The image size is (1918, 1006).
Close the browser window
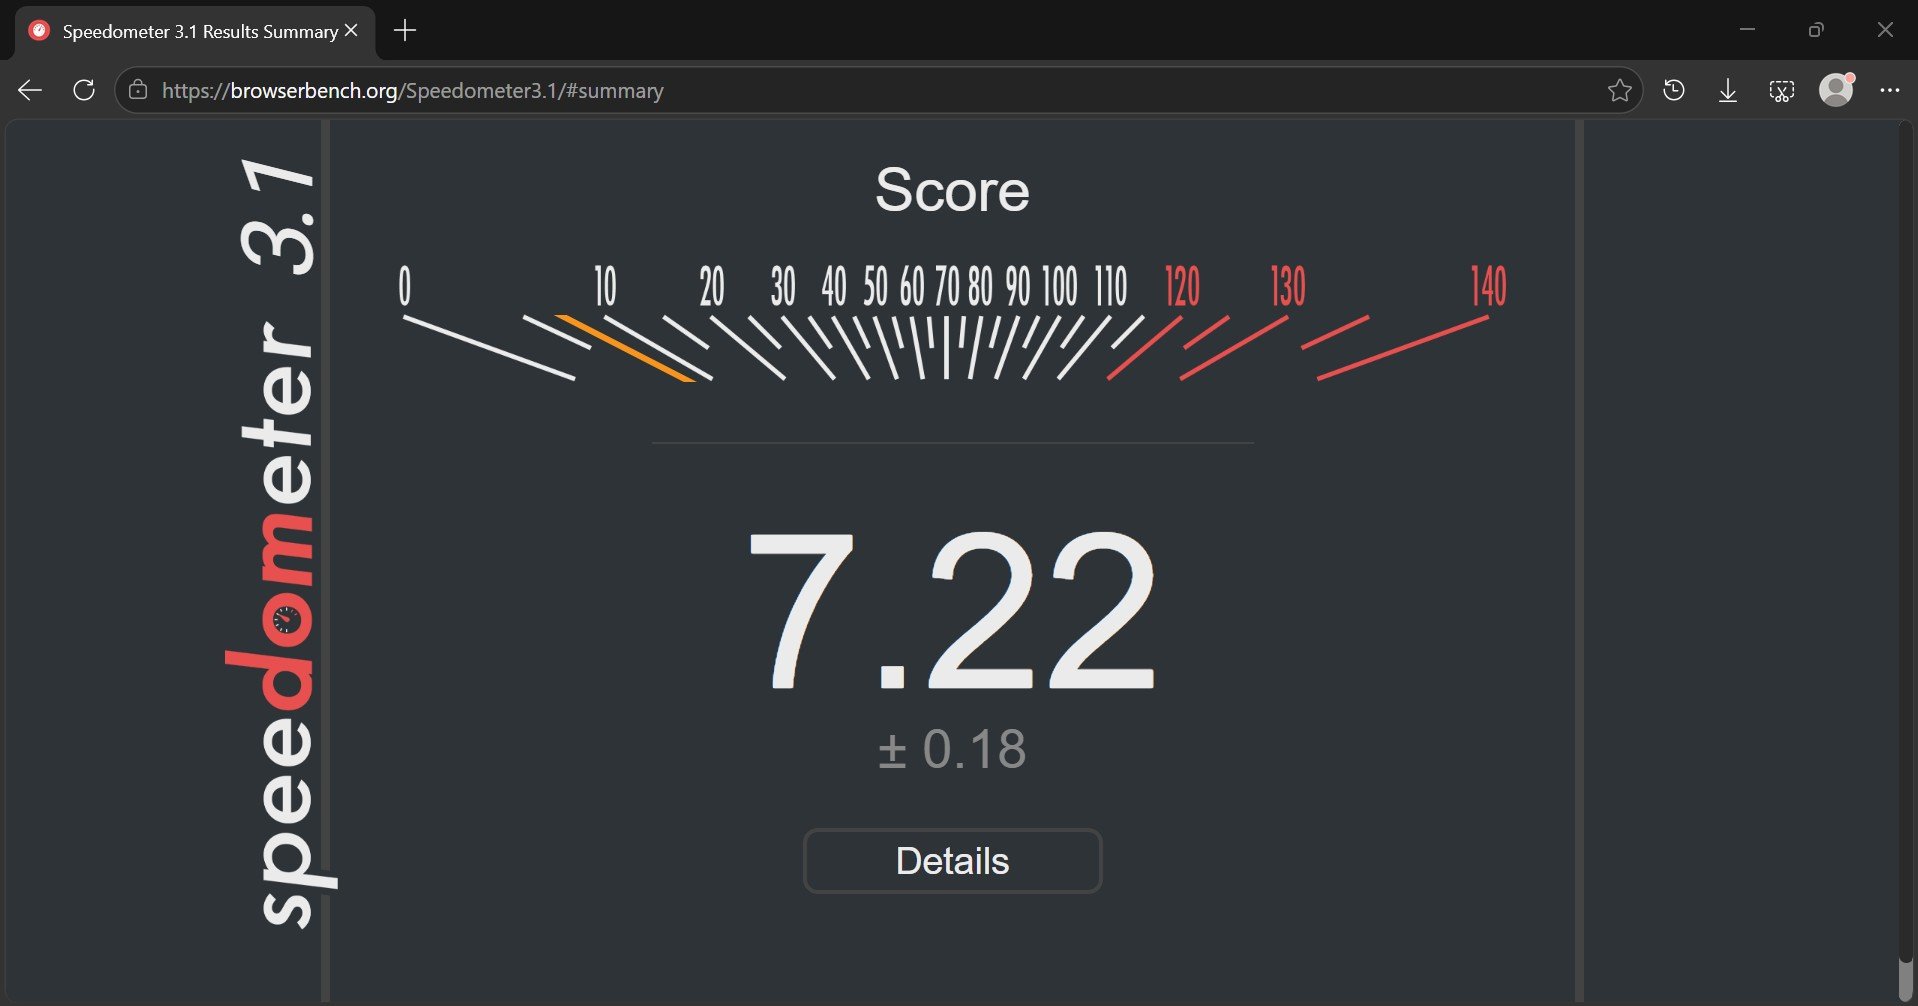[1885, 30]
